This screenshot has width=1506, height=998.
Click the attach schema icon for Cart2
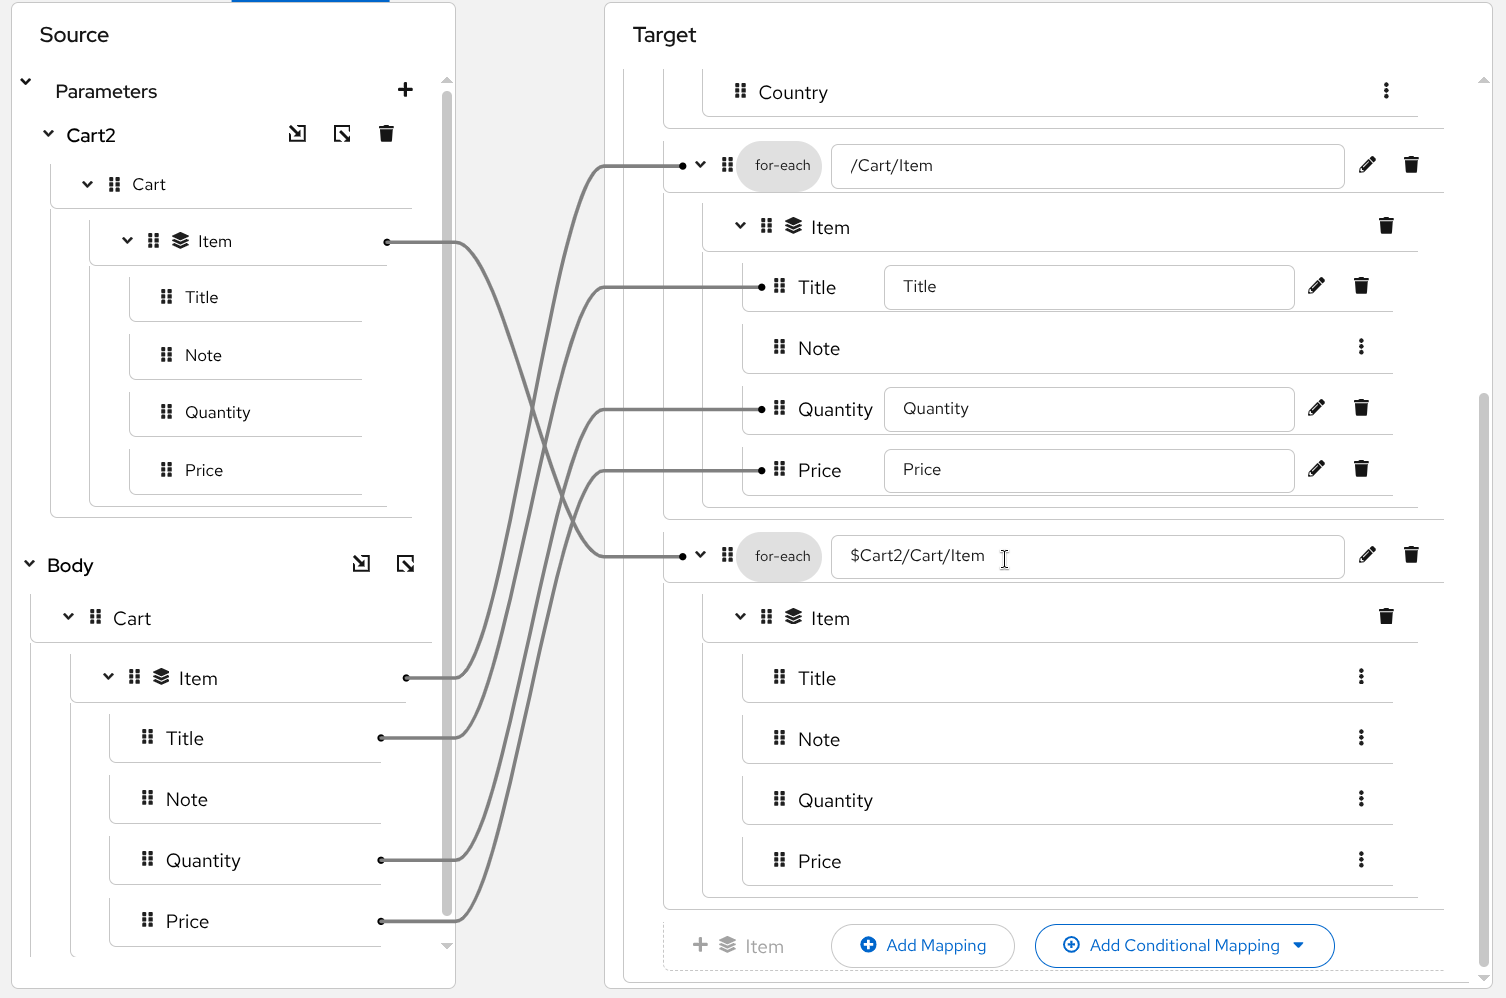click(297, 134)
